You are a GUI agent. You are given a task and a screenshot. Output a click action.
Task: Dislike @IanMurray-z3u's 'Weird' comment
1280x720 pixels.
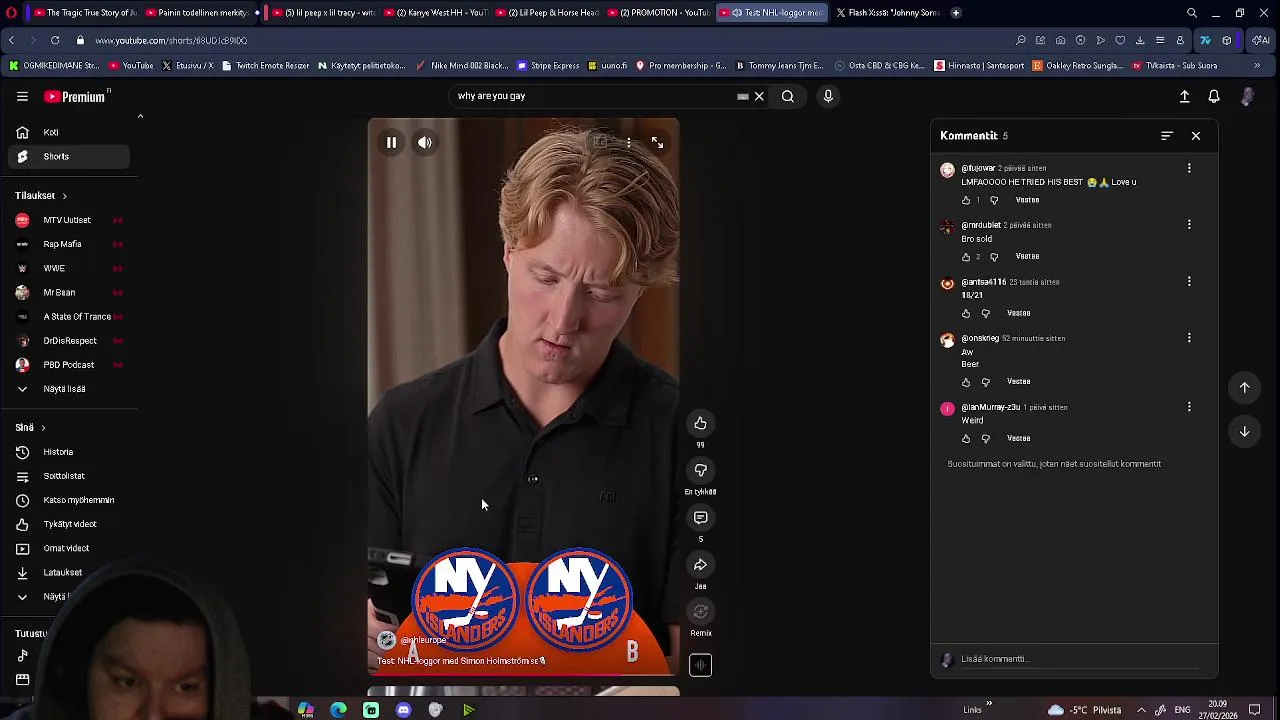coord(985,439)
